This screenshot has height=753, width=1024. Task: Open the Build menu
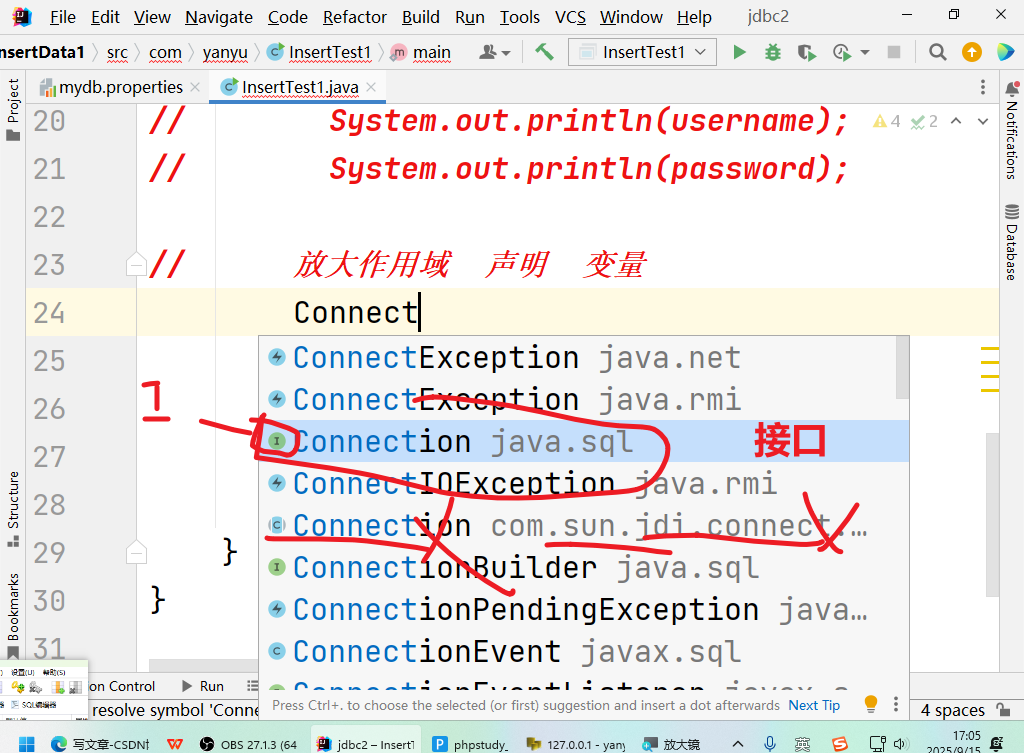click(421, 17)
